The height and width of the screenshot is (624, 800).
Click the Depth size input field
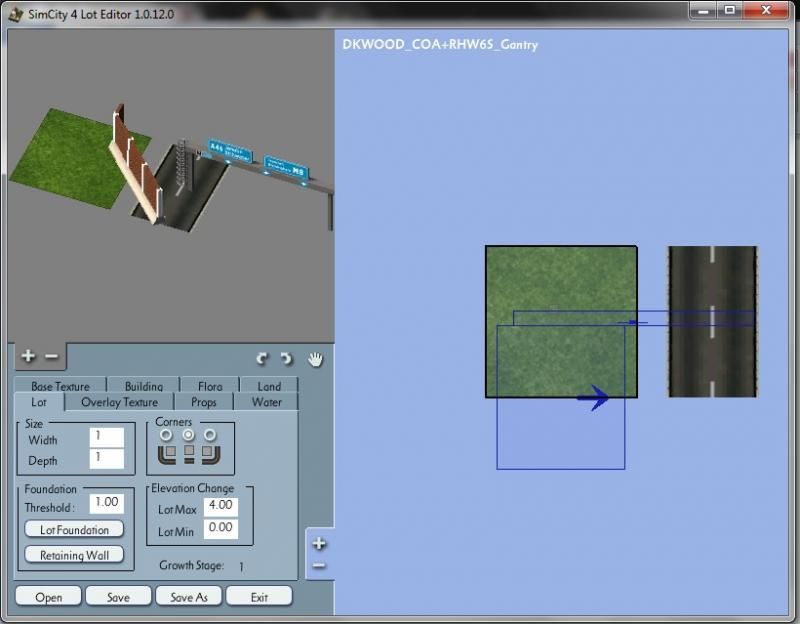(107, 459)
